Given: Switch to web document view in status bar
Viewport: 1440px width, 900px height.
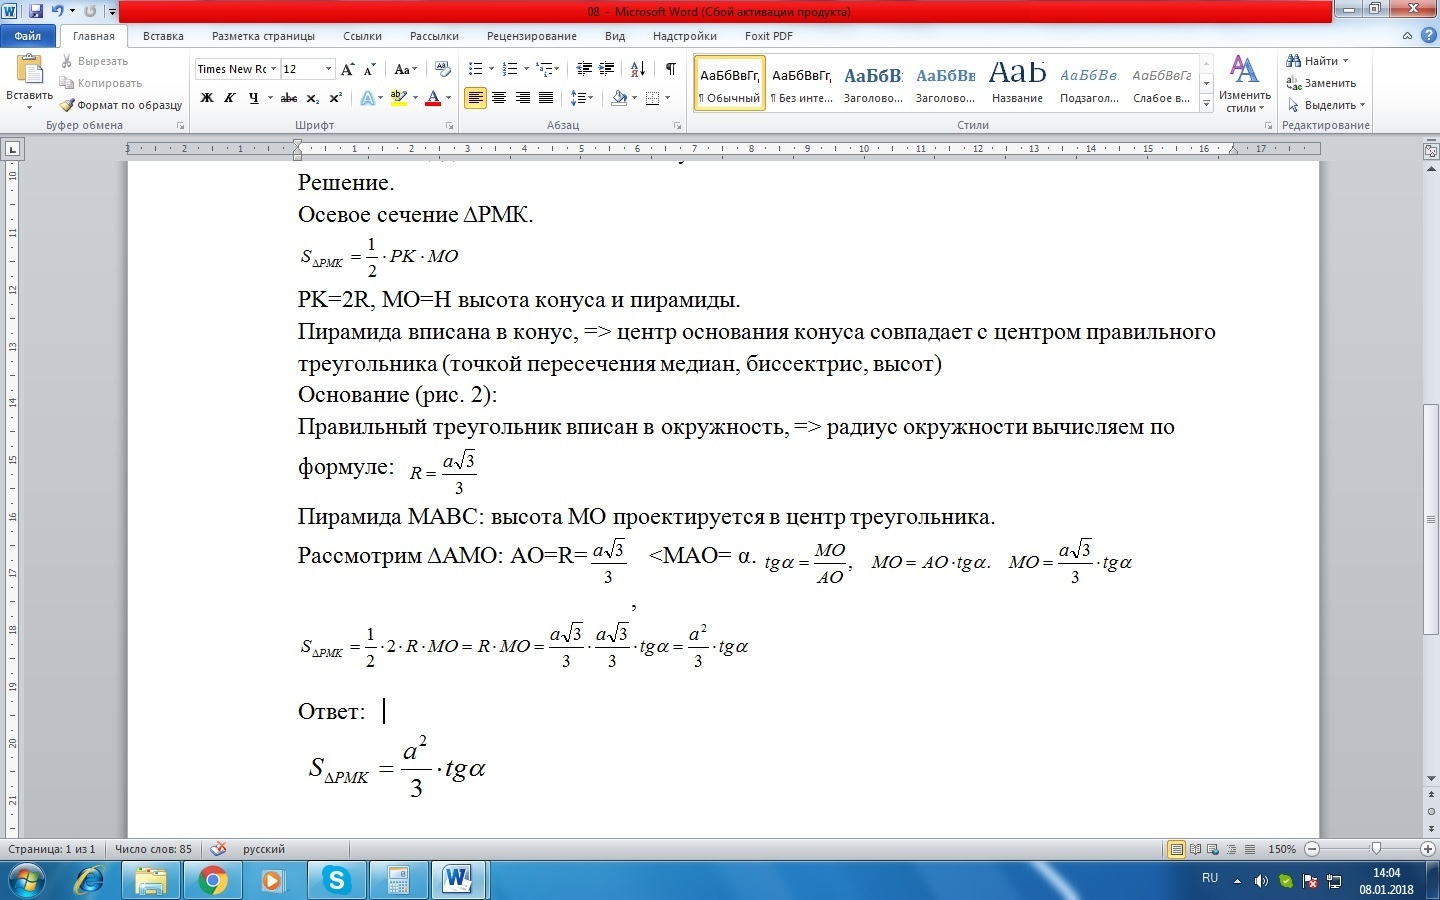Looking at the screenshot, I should pos(1213,849).
